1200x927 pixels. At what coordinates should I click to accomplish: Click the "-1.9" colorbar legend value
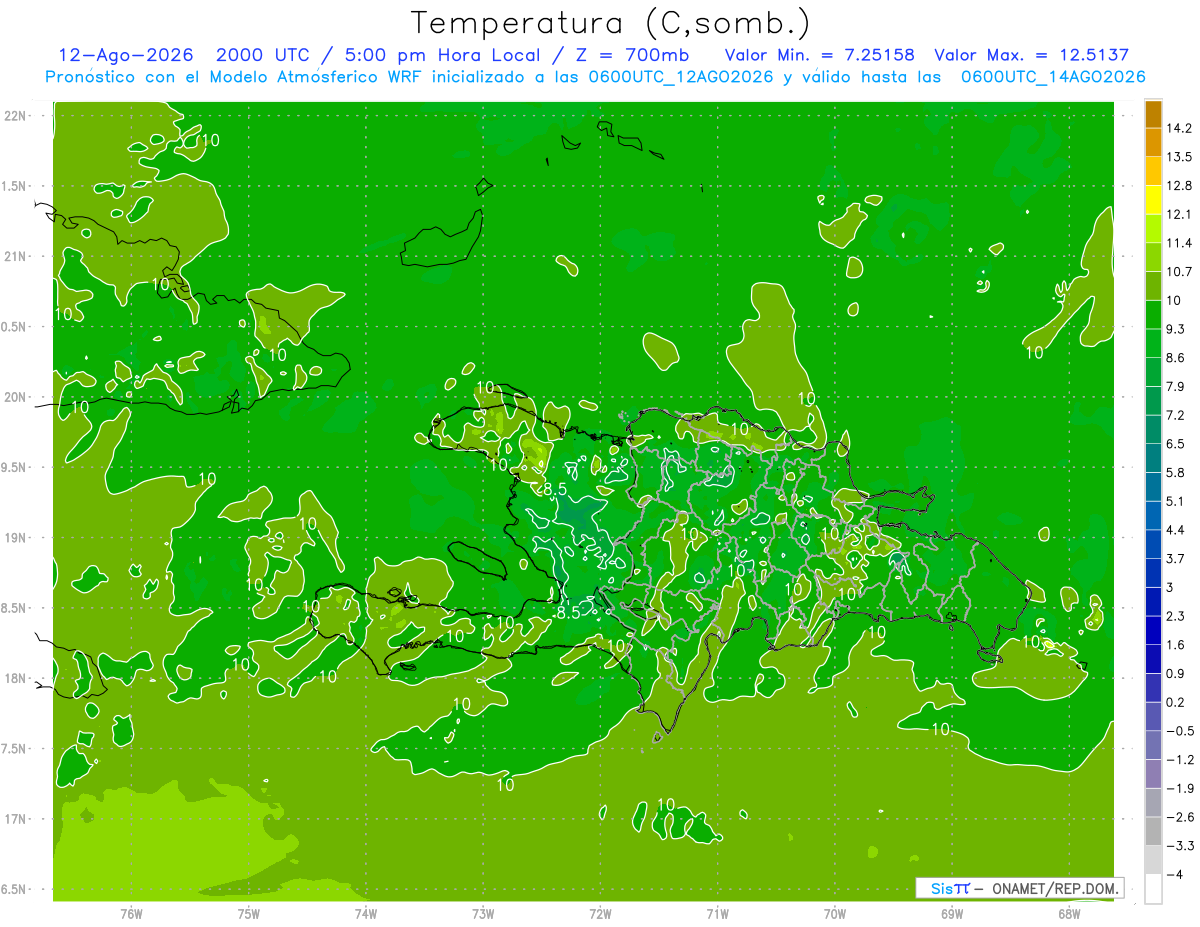pyautogui.click(x=1180, y=788)
